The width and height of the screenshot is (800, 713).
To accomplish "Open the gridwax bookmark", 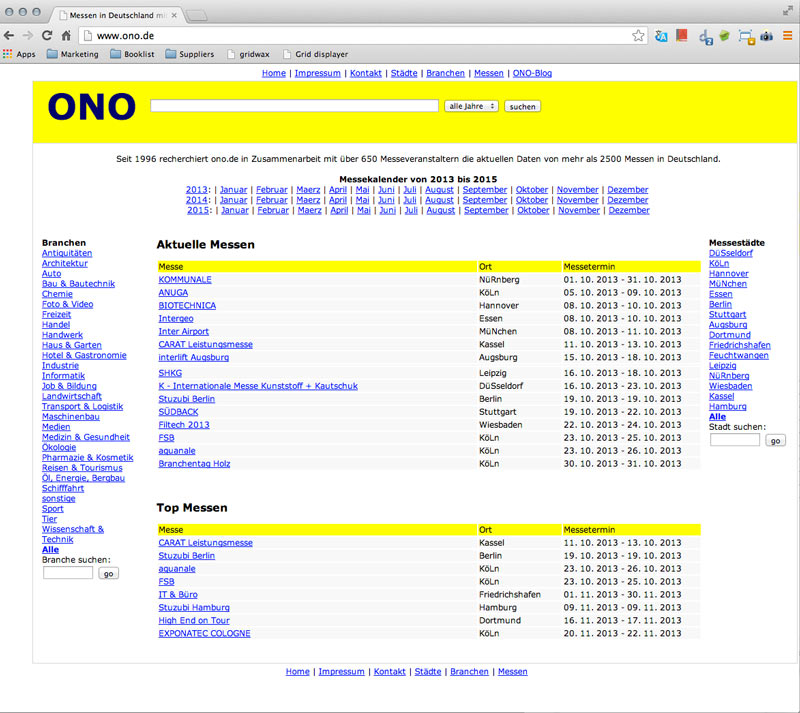I will pos(248,54).
